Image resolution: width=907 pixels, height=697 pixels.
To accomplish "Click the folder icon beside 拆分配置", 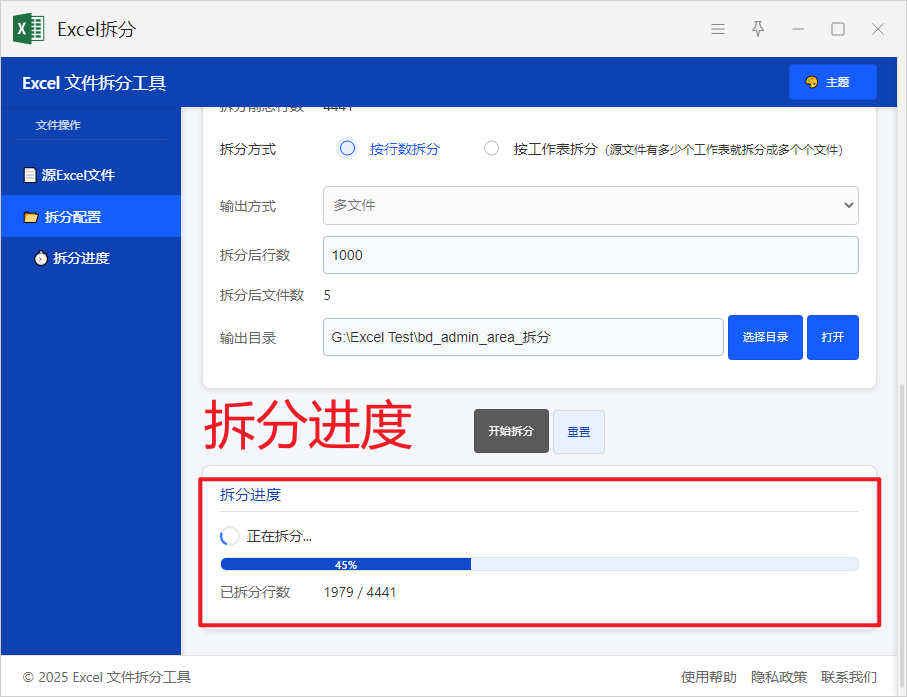I will (x=31, y=217).
